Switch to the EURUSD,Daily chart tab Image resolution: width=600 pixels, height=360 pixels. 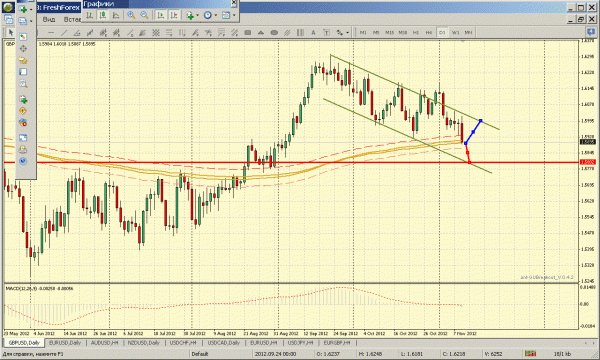[x=65, y=343]
